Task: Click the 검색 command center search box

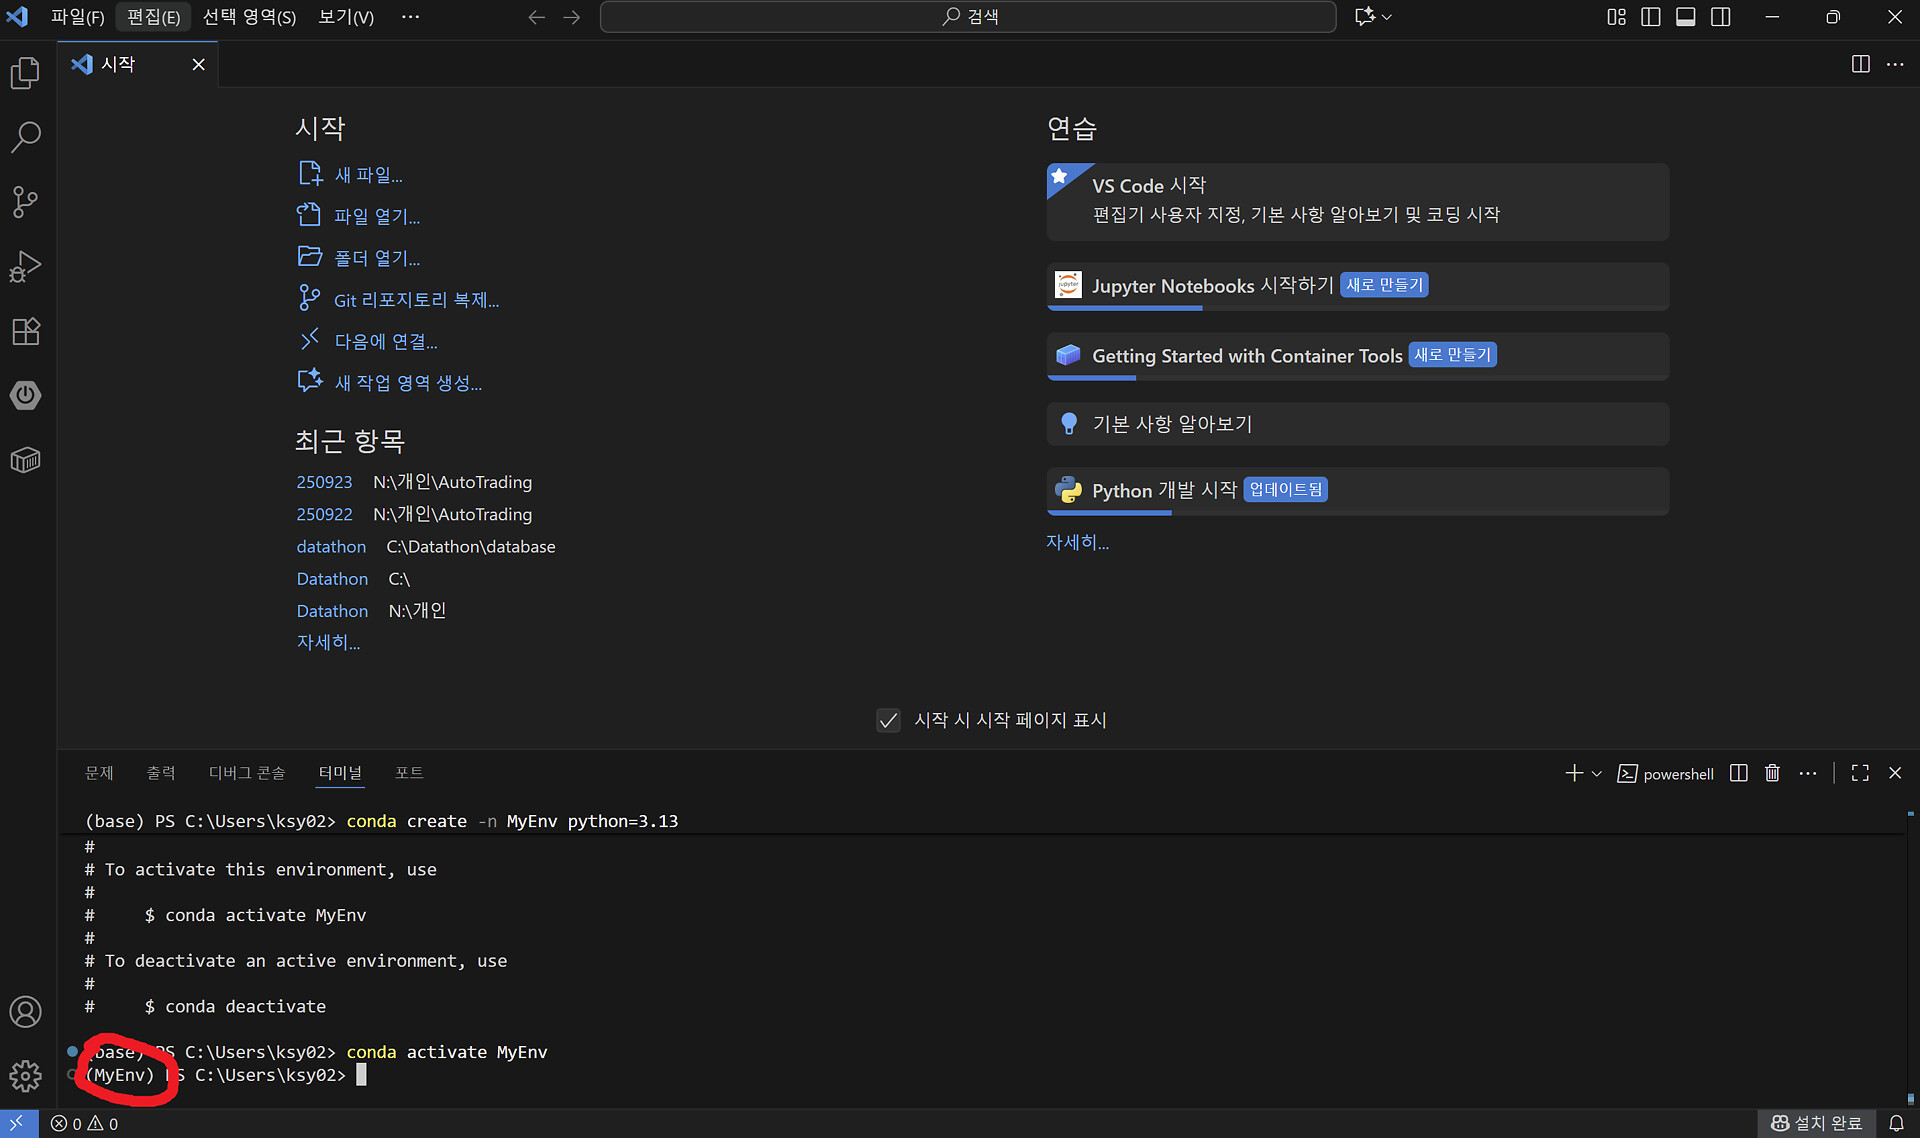Action: 968,17
